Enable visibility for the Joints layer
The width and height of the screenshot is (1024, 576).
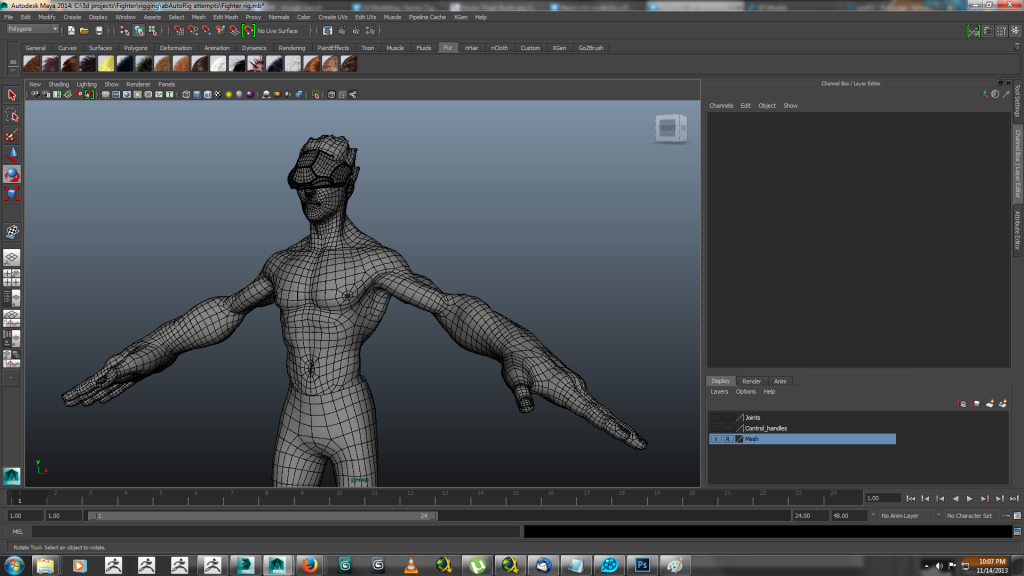coord(714,417)
